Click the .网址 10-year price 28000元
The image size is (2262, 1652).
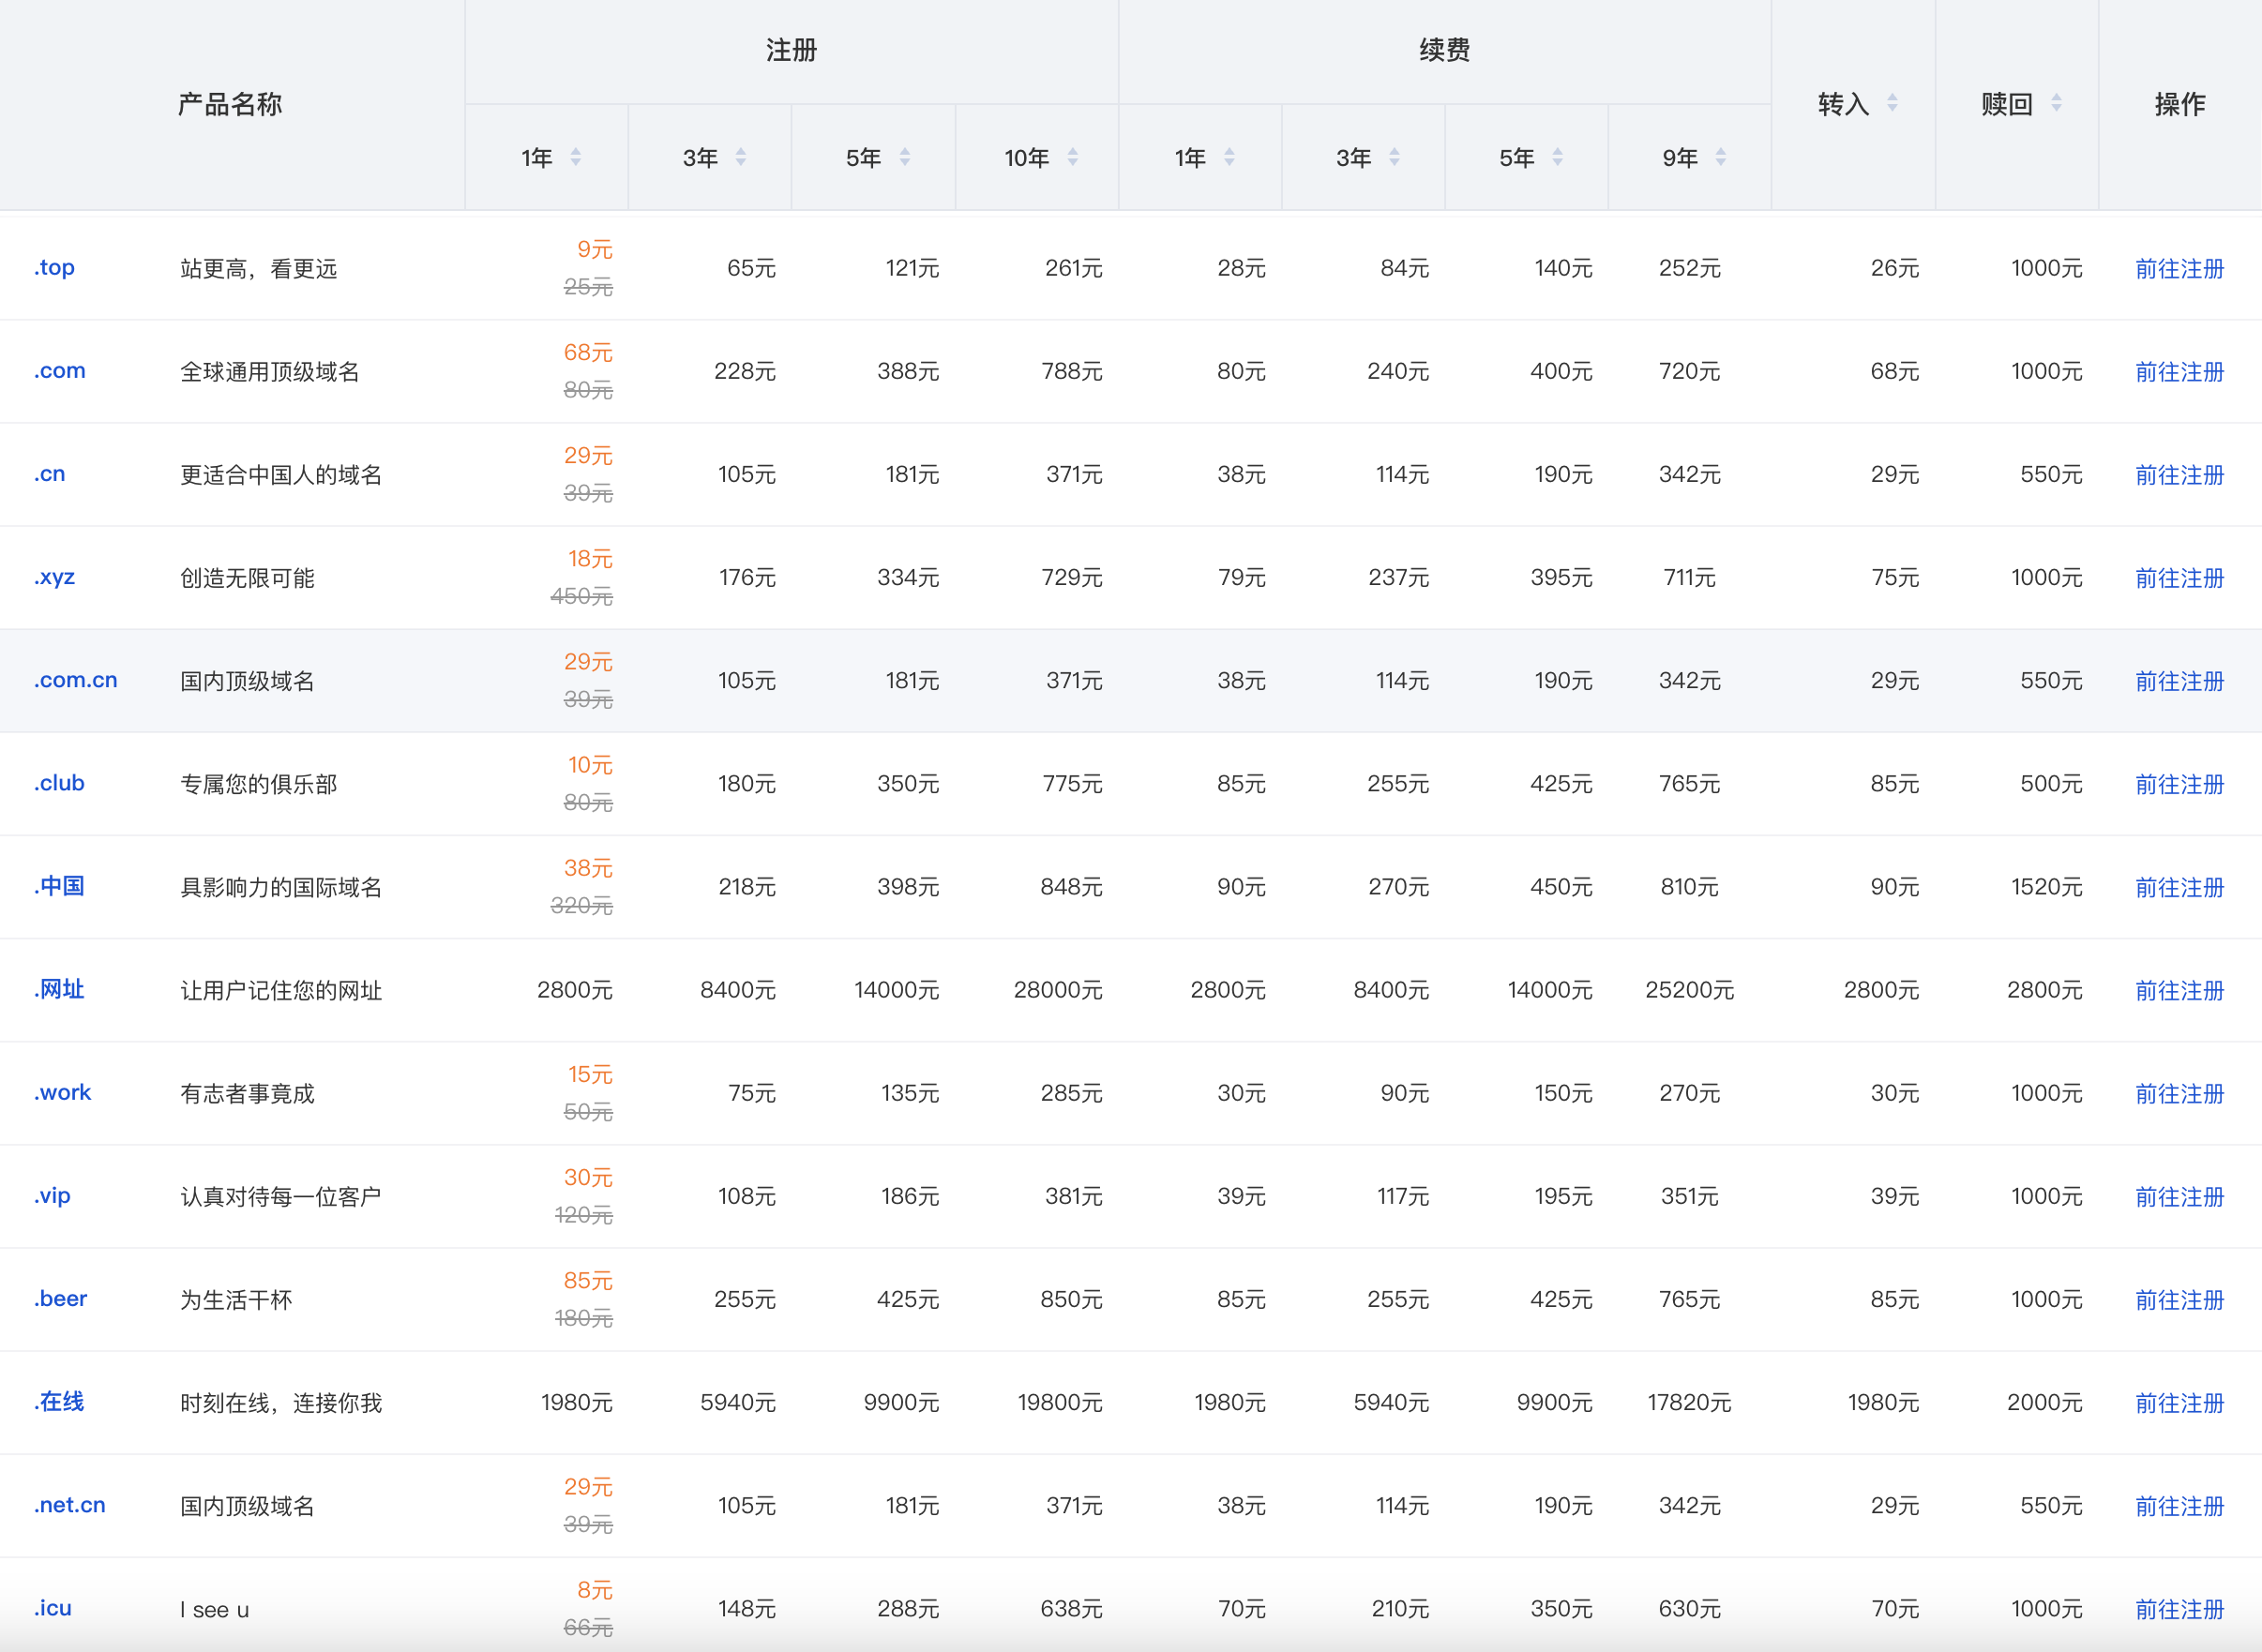(1058, 990)
